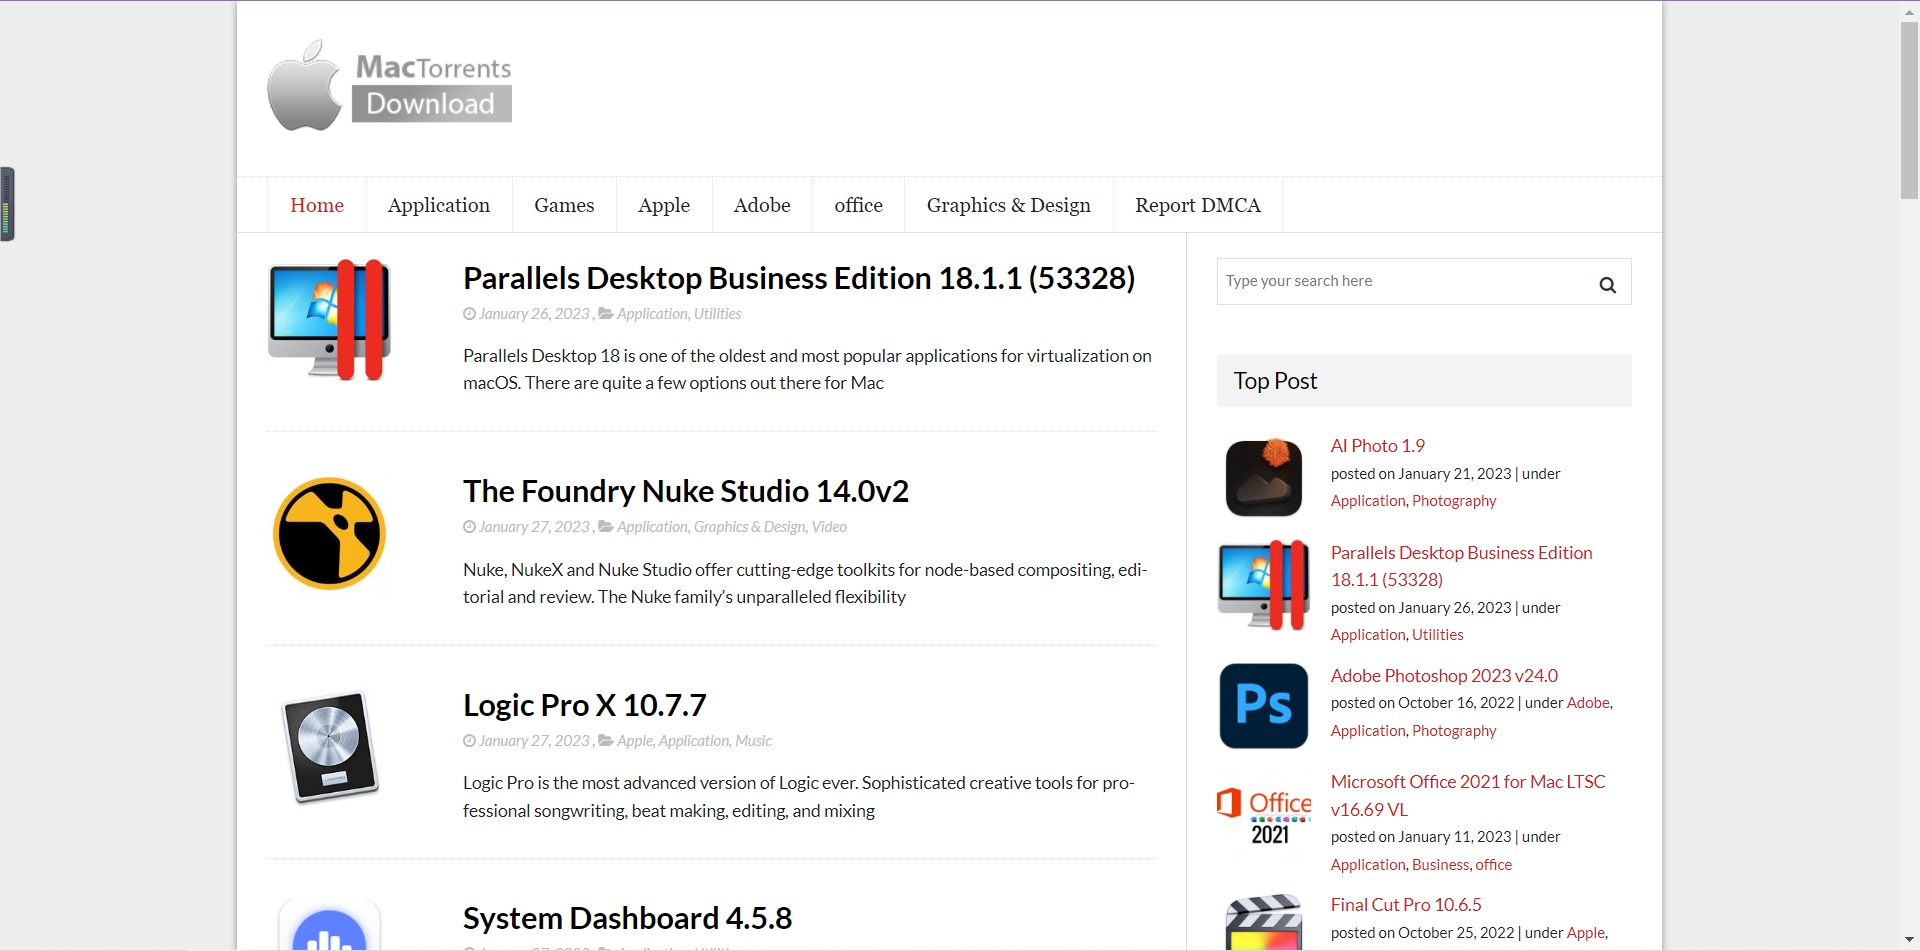
Task: Open the office menu item
Action: 858,205
